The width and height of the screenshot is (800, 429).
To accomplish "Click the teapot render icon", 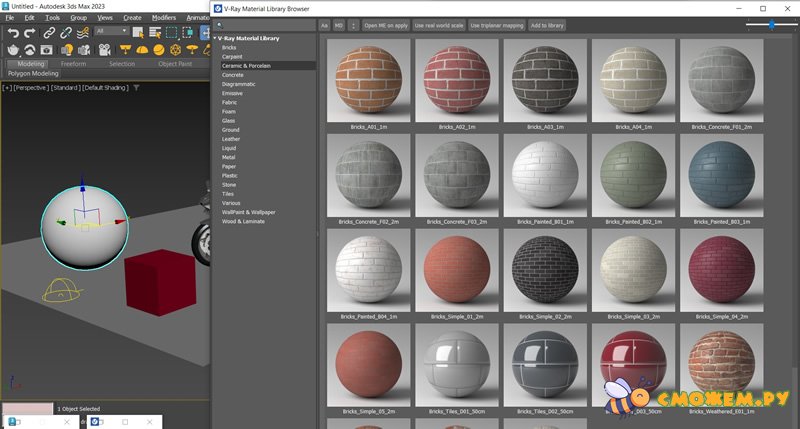I will tap(13, 49).
